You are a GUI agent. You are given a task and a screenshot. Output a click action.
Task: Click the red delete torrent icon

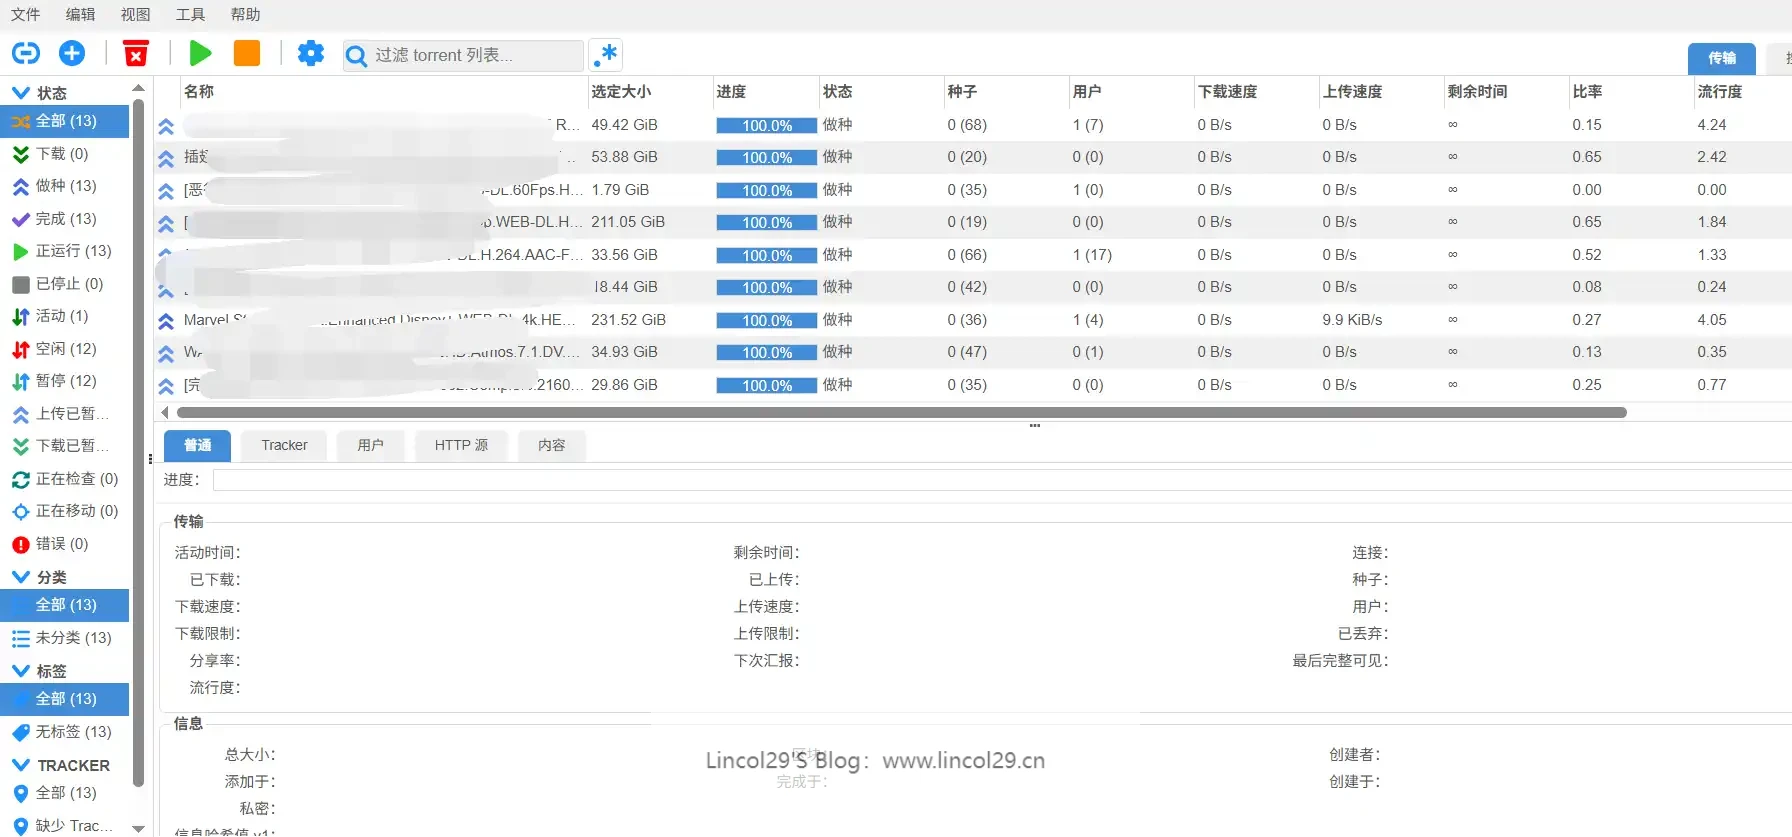click(x=136, y=54)
